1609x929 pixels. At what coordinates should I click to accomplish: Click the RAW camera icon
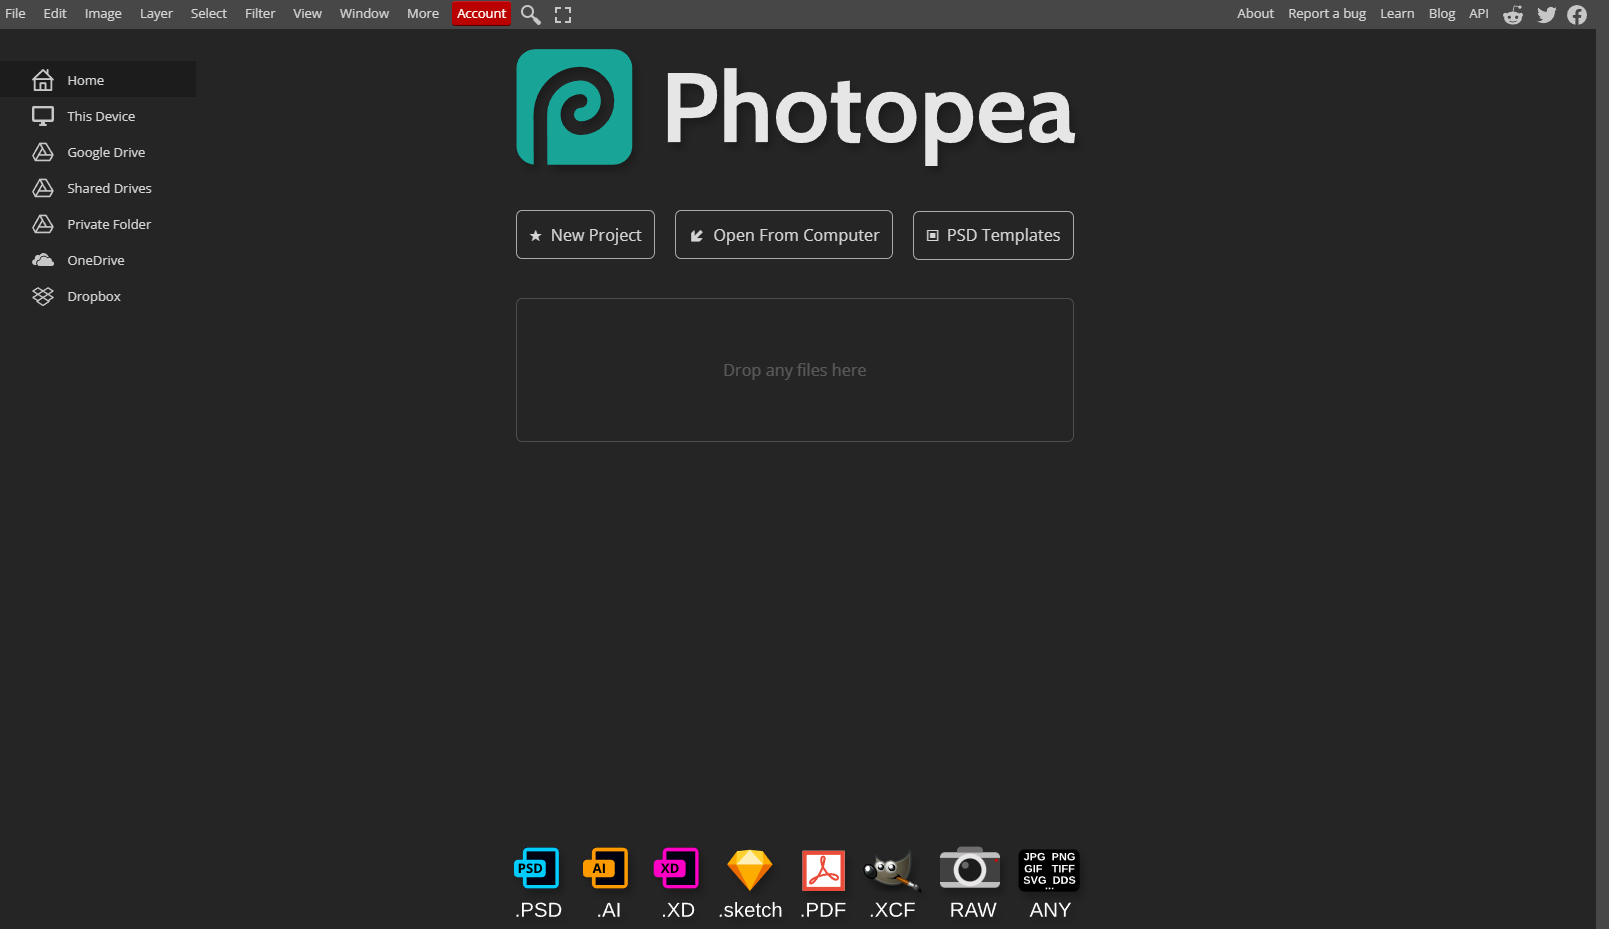point(970,868)
